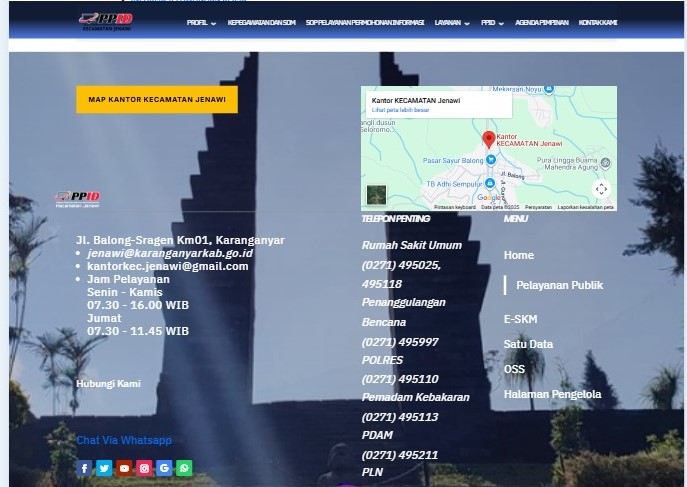687x487 pixels.
Task: Open the AGENDA PIMPINAN menu item
Action: 541,22
